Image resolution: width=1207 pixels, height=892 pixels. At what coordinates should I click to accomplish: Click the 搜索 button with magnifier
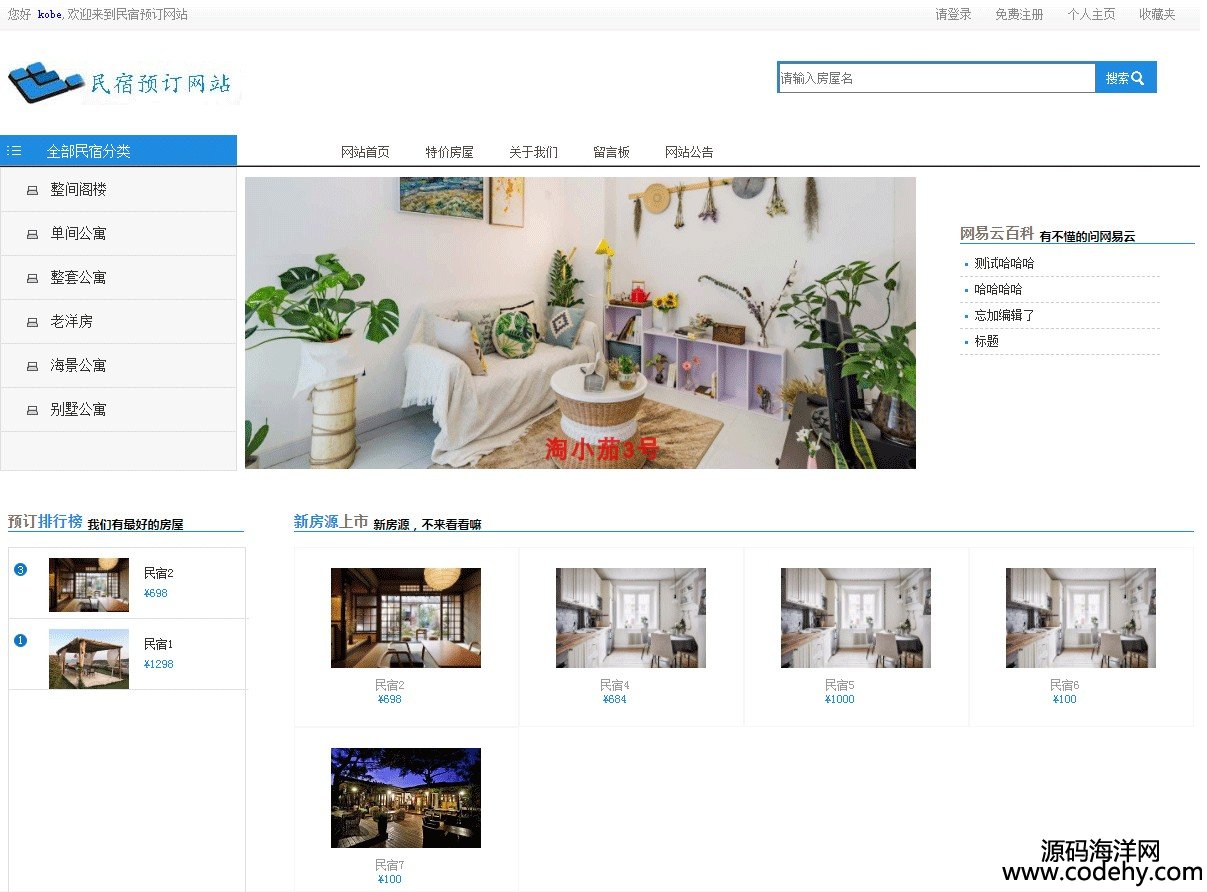point(1126,78)
